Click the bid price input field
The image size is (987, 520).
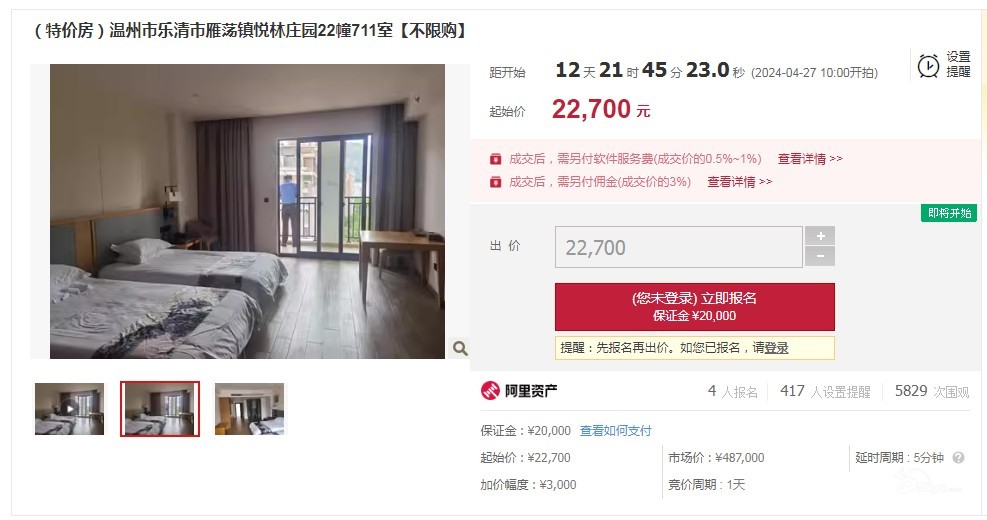(679, 247)
